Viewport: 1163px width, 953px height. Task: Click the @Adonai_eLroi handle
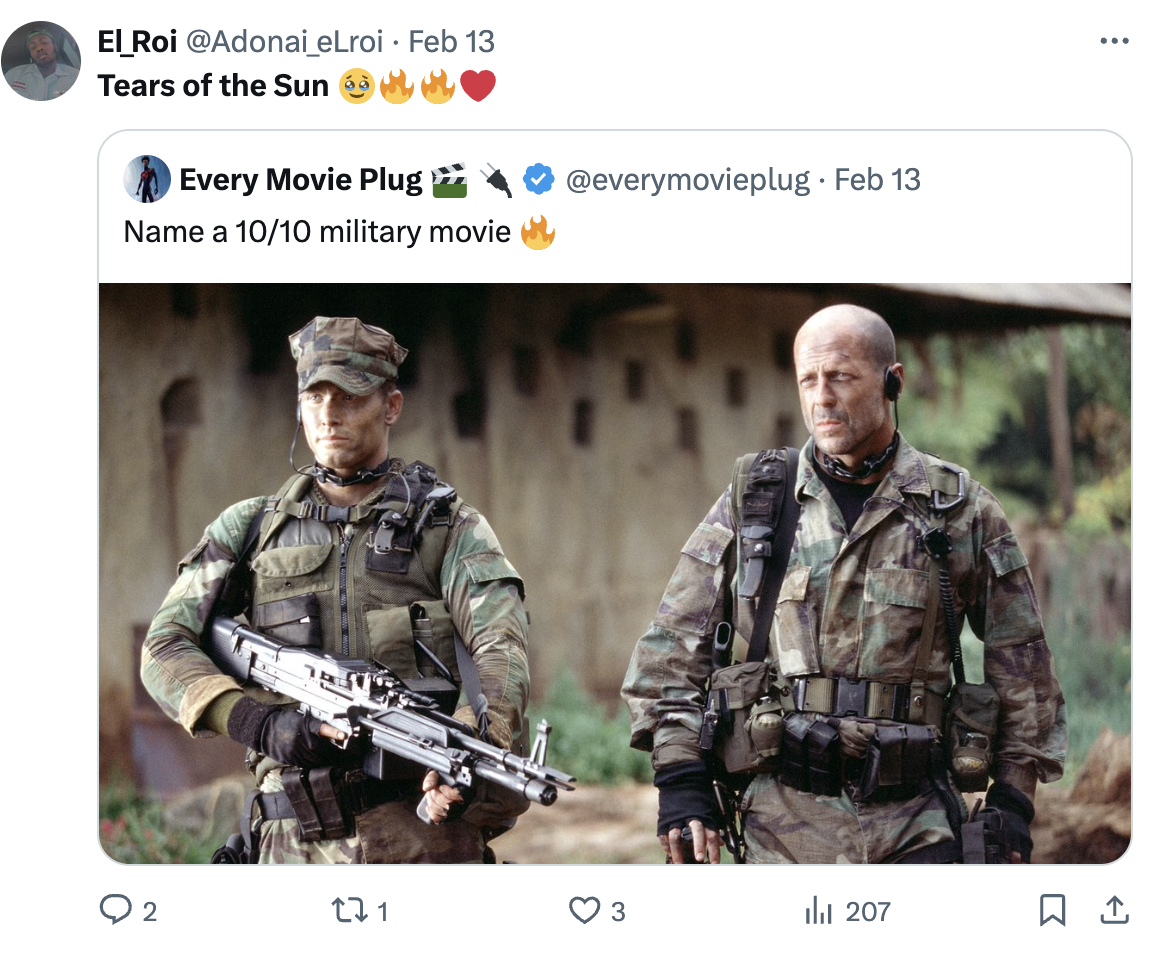284,41
